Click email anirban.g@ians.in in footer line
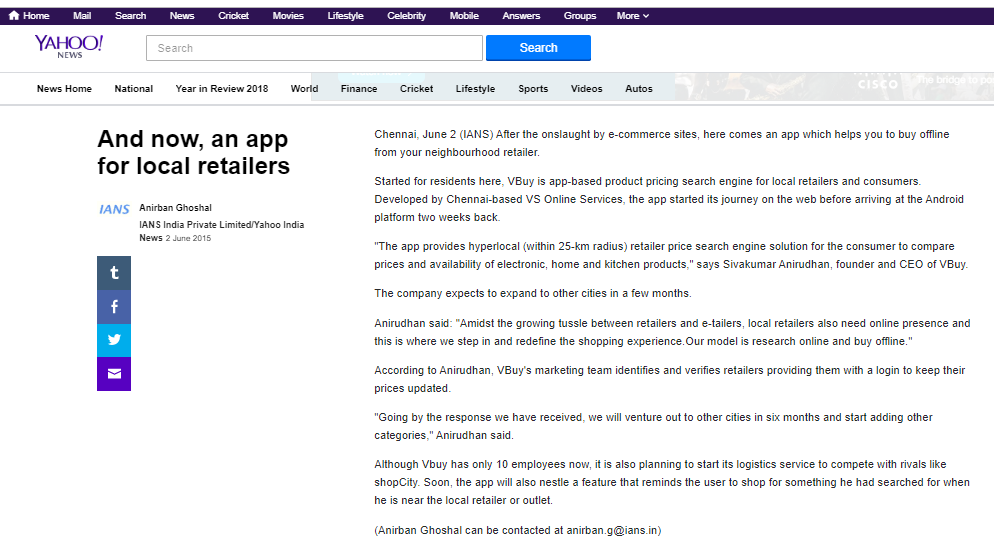Viewport: 994px width, 543px height. (612, 530)
